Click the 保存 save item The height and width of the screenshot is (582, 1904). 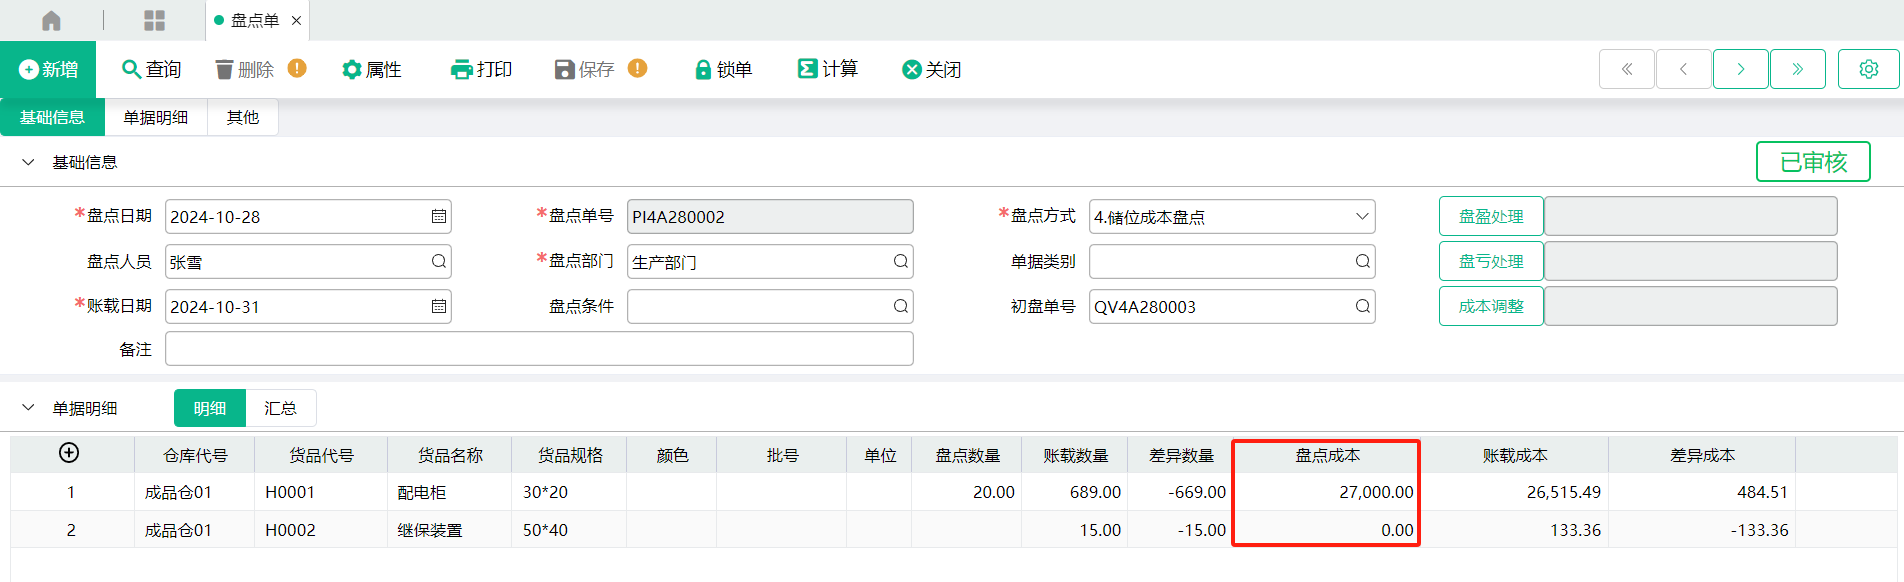[x=585, y=69]
